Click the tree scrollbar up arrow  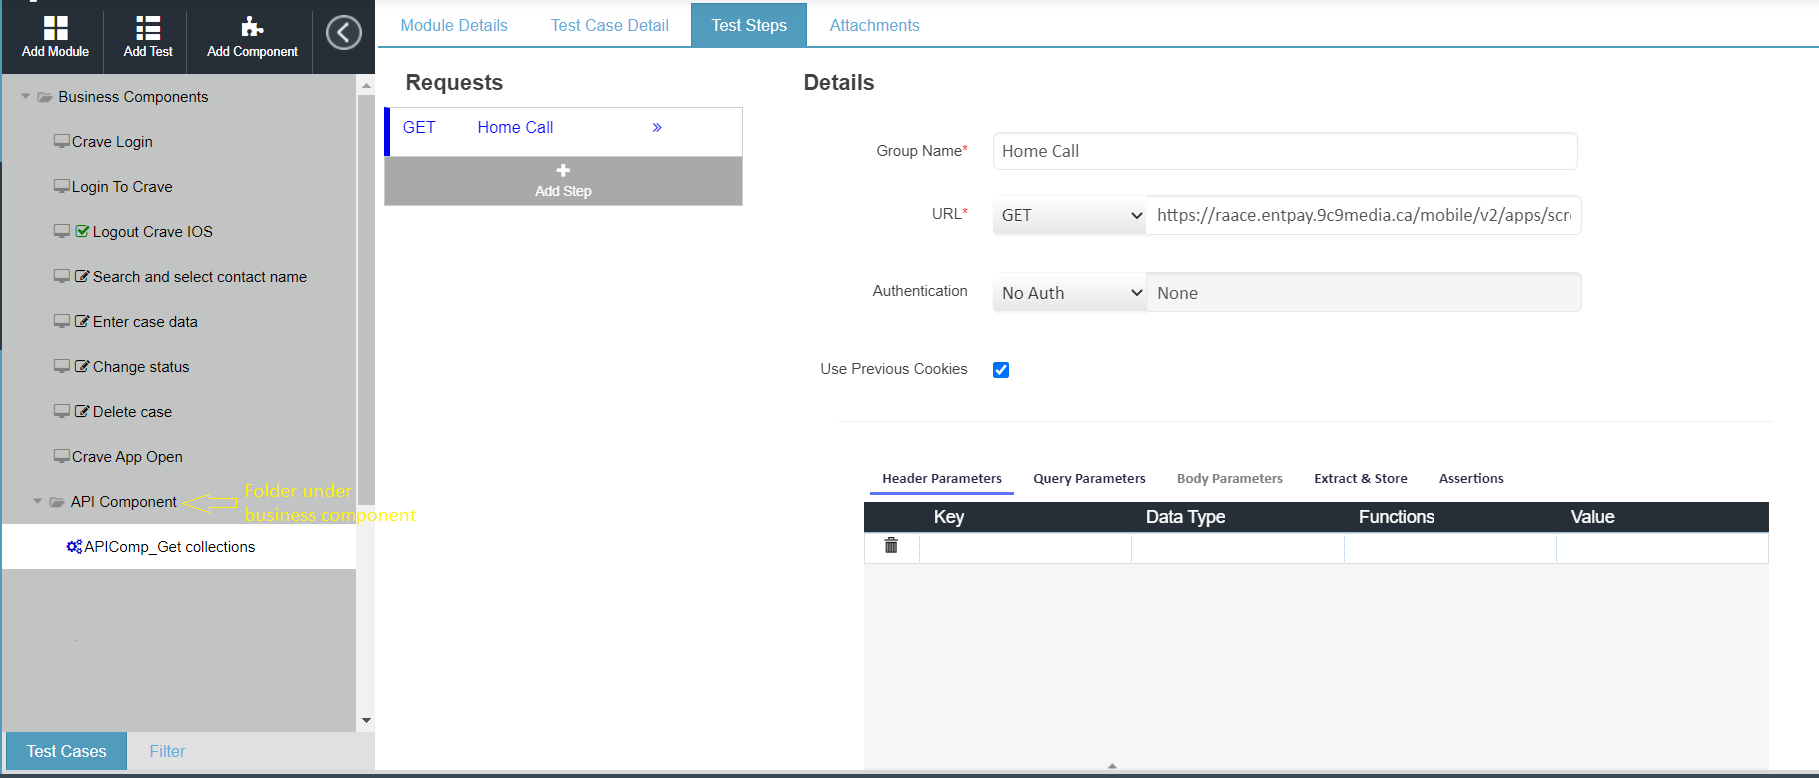point(366,85)
